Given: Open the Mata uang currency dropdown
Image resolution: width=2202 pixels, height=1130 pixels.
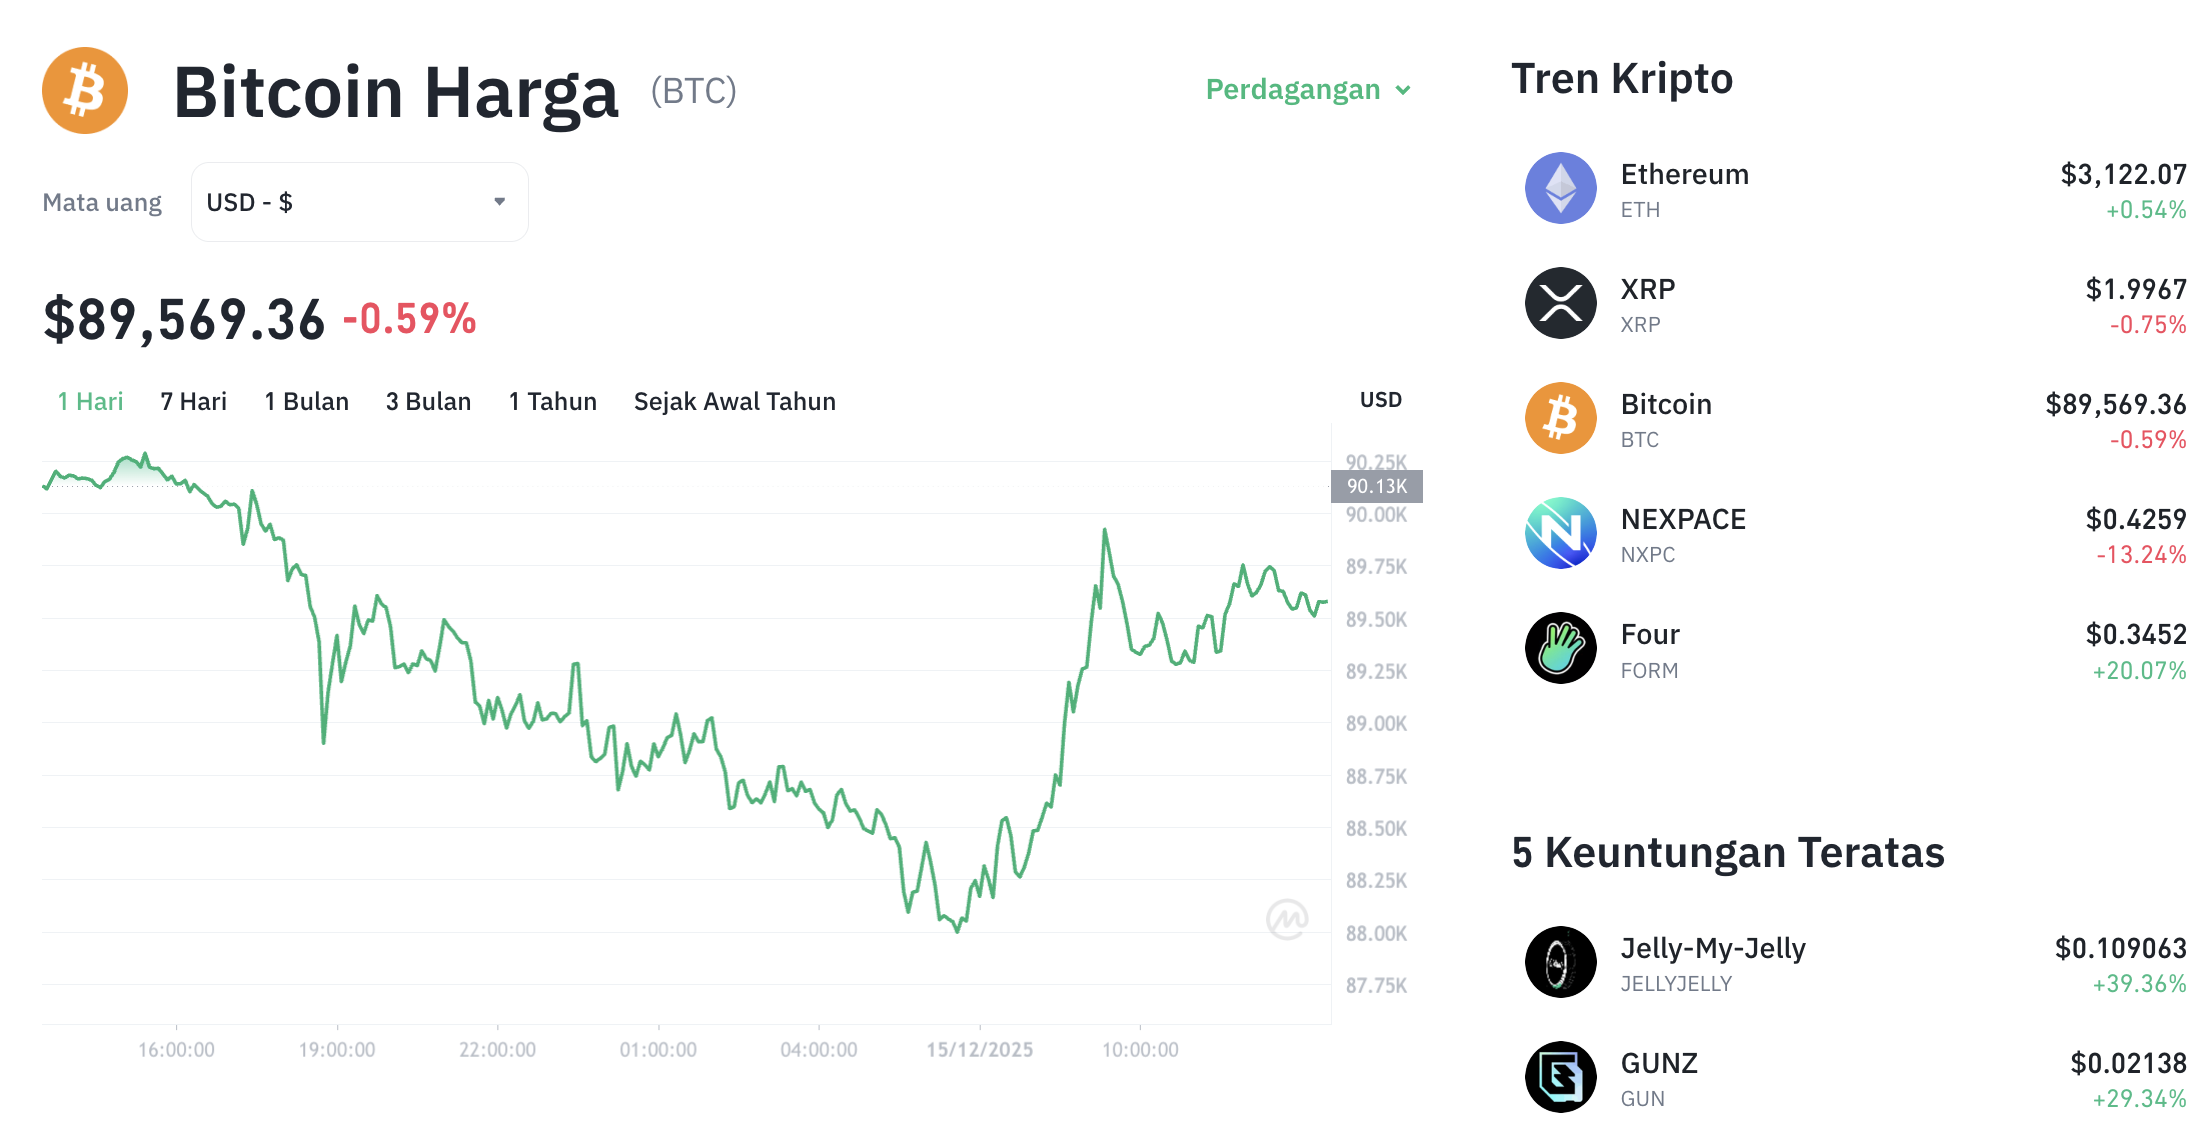Looking at the screenshot, I should click(x=359, y=201).
